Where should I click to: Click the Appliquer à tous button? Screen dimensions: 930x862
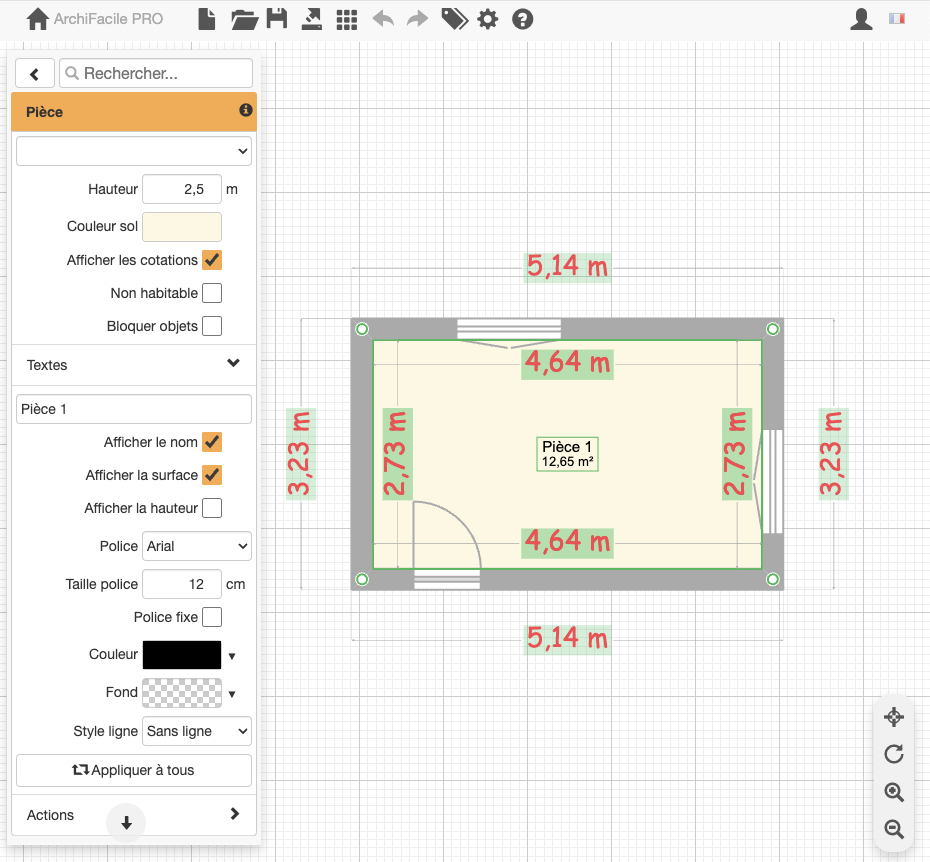click(x=134, y=770)
